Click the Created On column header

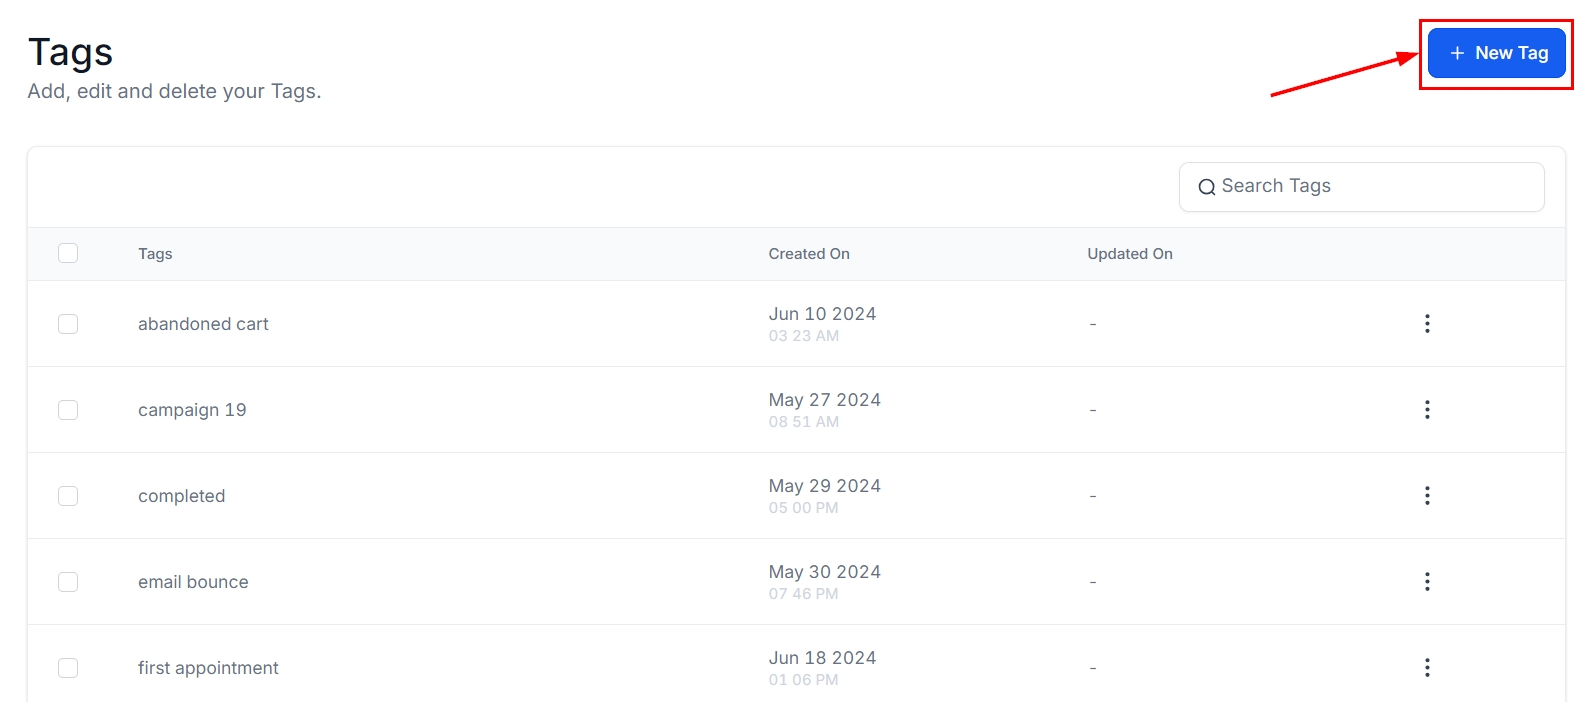(x=808, y=254)
